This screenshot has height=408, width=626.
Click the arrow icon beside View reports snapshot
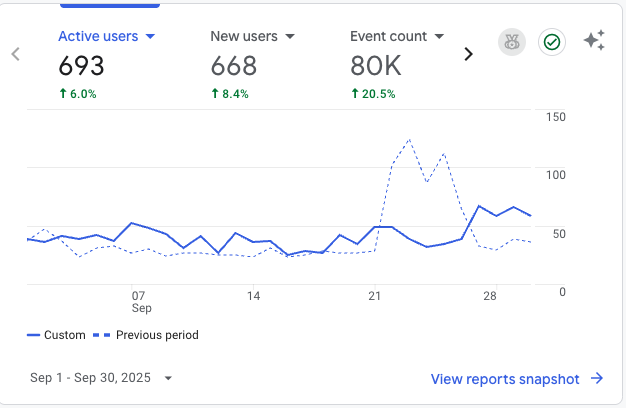[597, 378]
